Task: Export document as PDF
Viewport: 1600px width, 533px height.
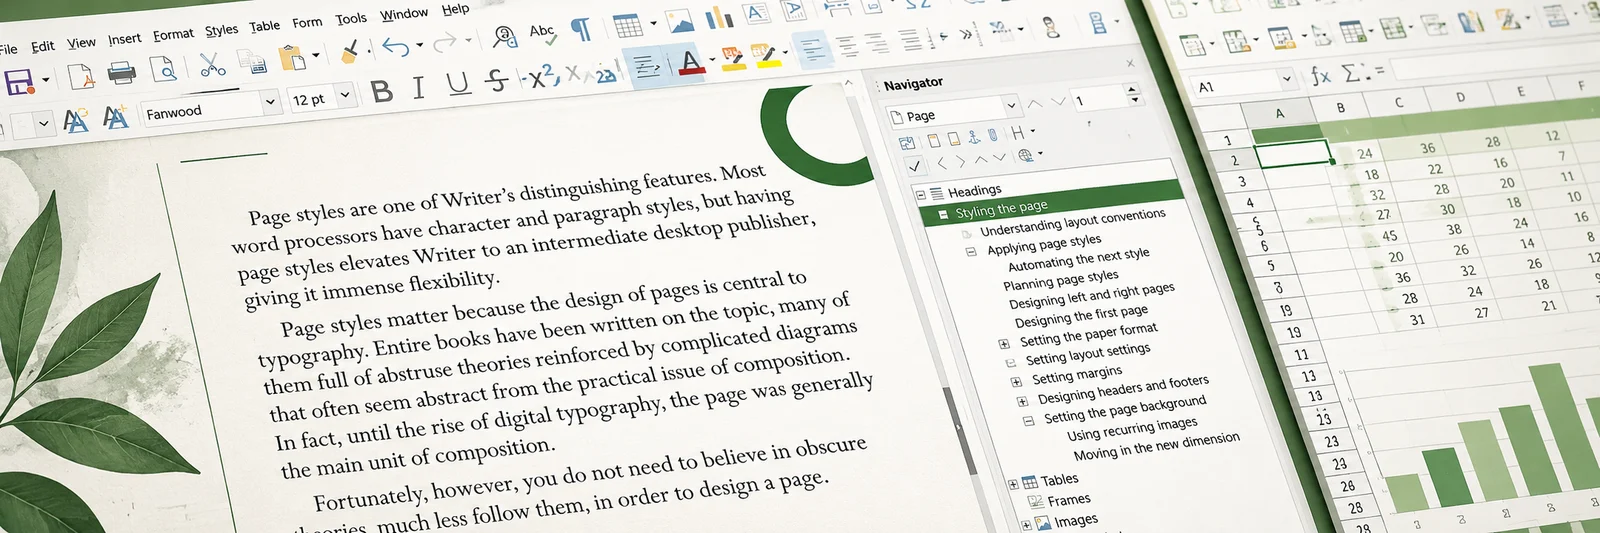Action: click(x=80, y=76)
